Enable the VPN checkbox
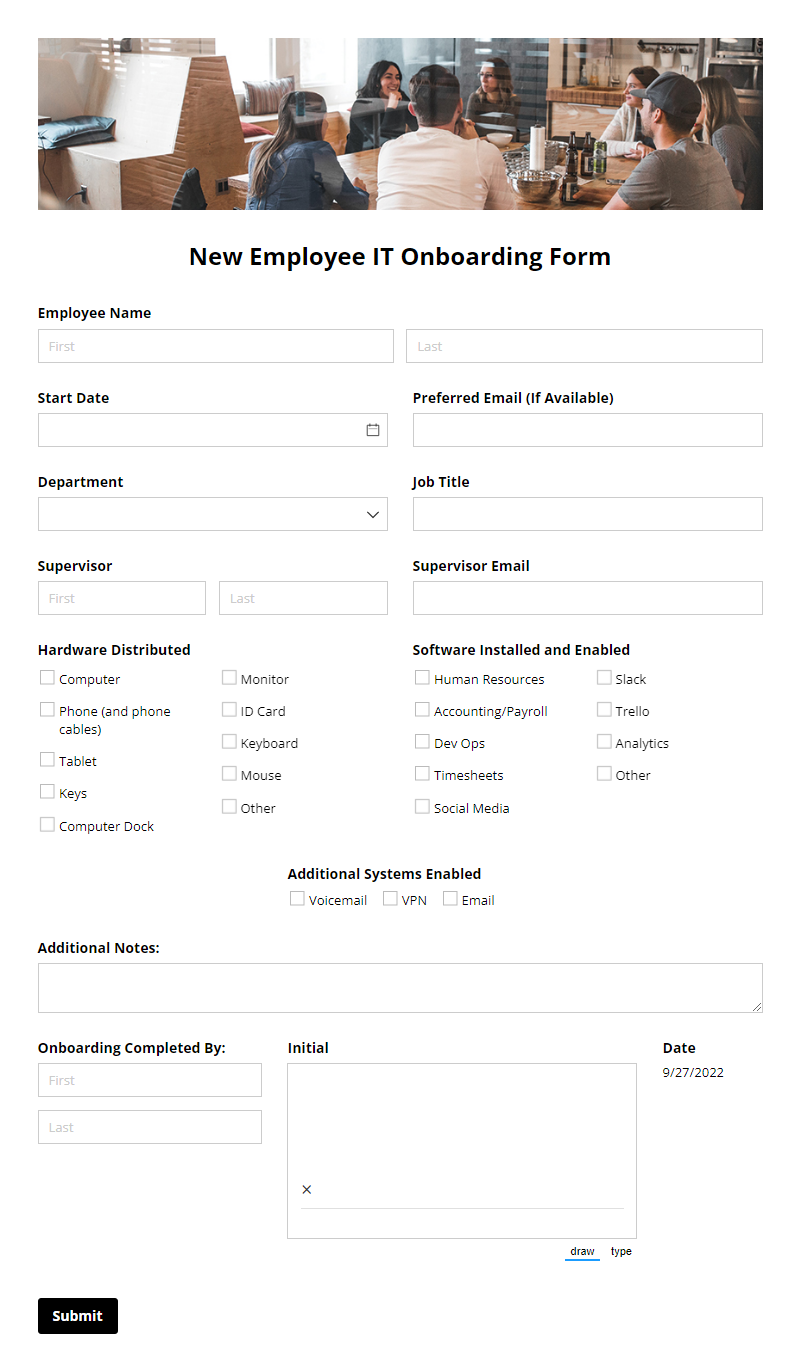800x1372 pixels. [389, 898]
